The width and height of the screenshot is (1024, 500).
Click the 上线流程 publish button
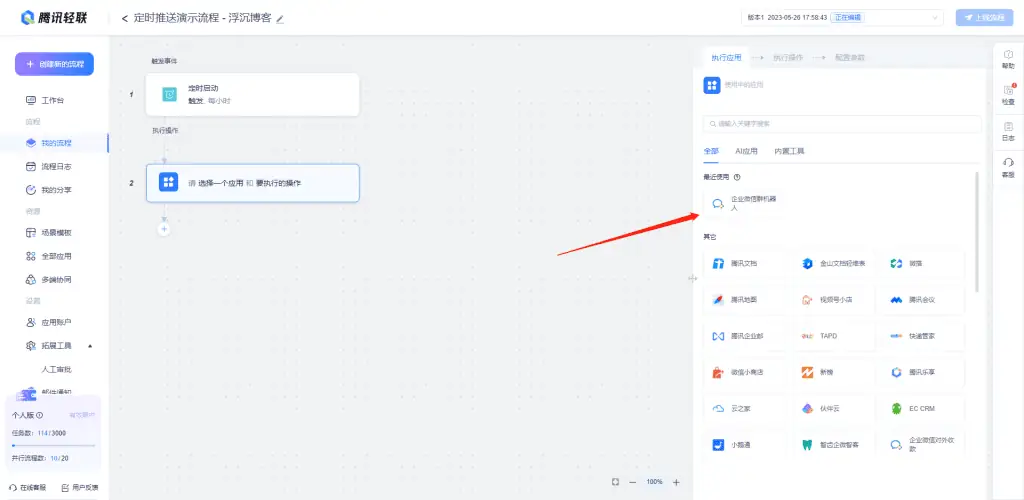click(x=984, y=18)
